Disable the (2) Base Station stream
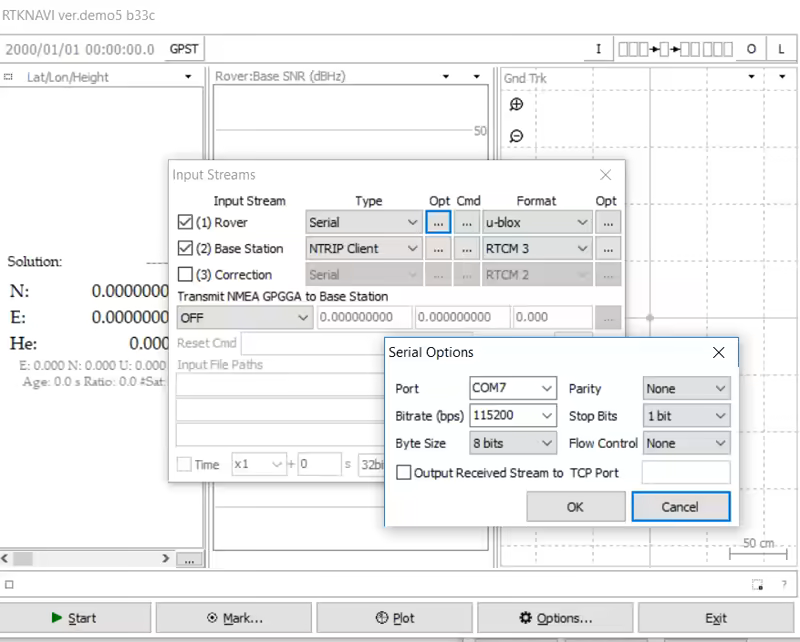Screen dimensions: 800x642 pyautogui.click(x=185, y=248)
